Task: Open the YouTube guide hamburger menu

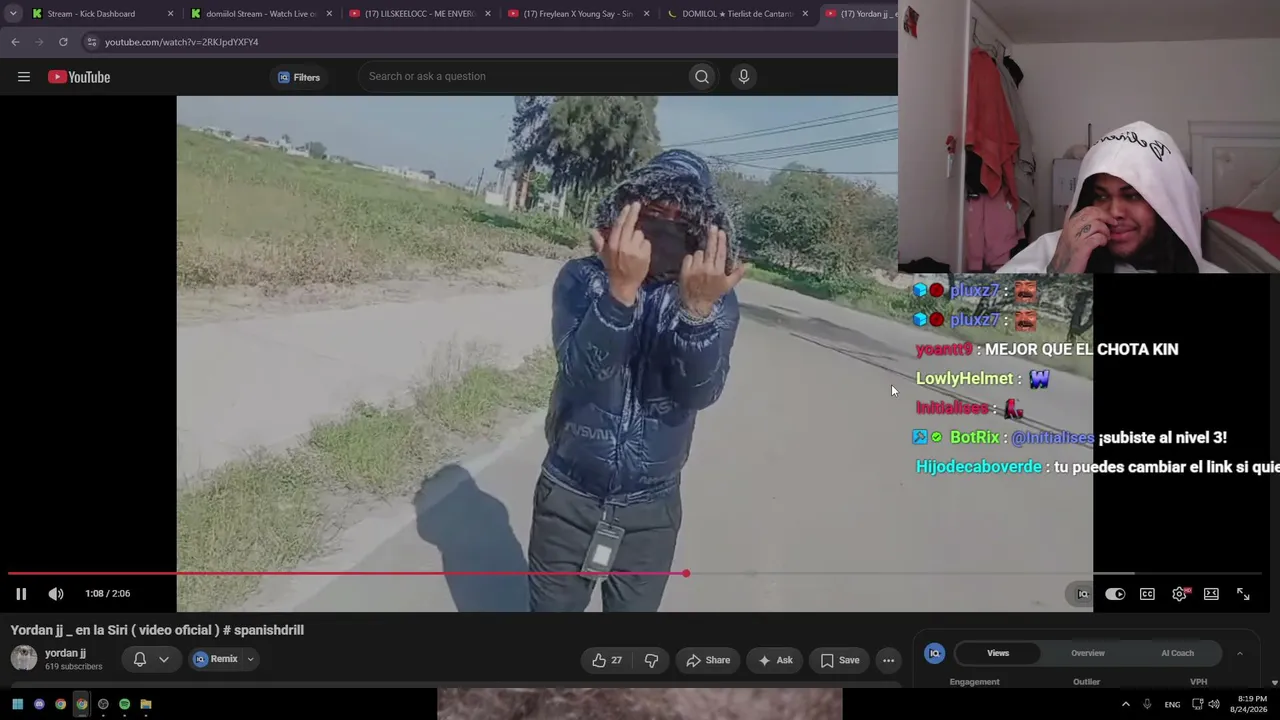Action: click(x=24, y=77)
